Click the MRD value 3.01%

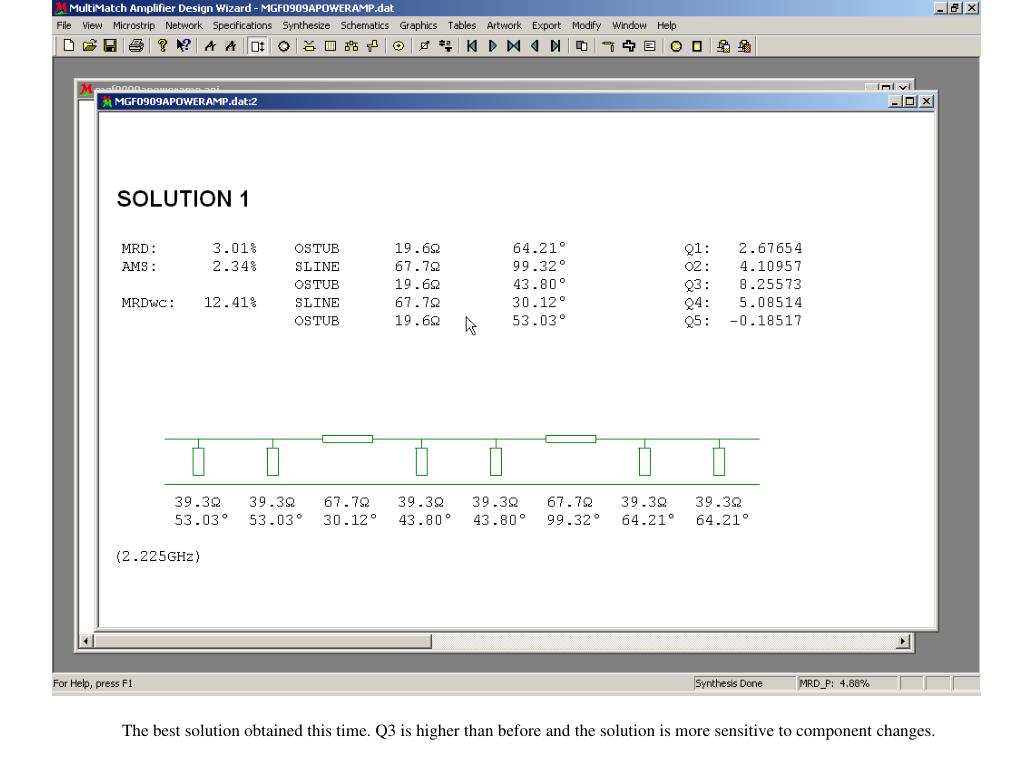tap(234, 248)
